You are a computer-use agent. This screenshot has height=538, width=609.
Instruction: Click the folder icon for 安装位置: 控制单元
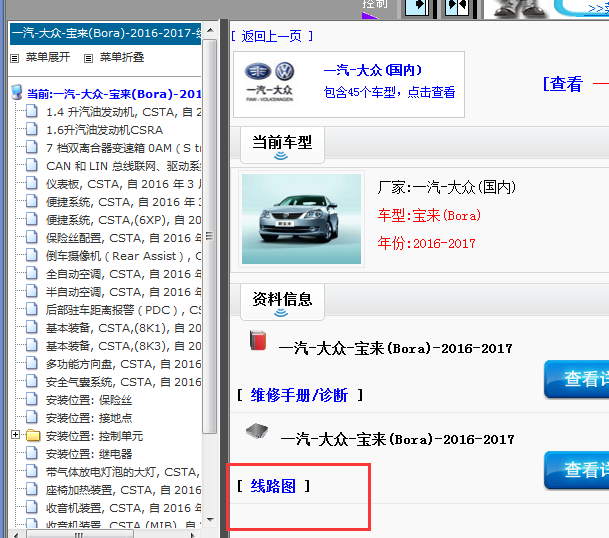point(33,435)
